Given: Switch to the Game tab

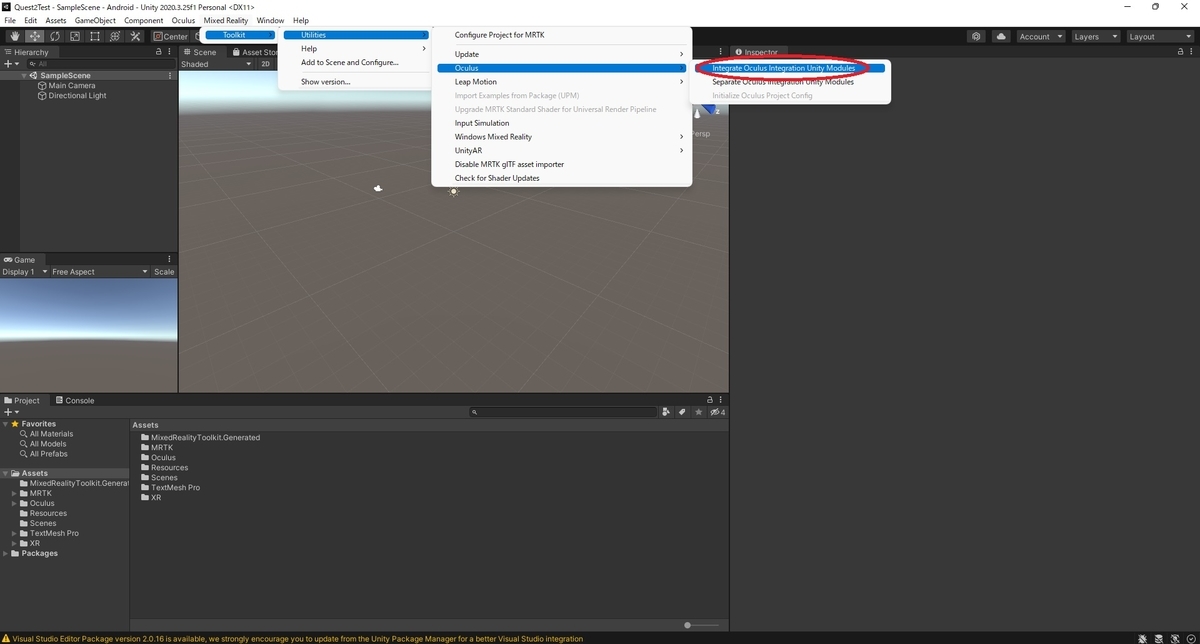Looking at the screenshot, I should 20,259.
